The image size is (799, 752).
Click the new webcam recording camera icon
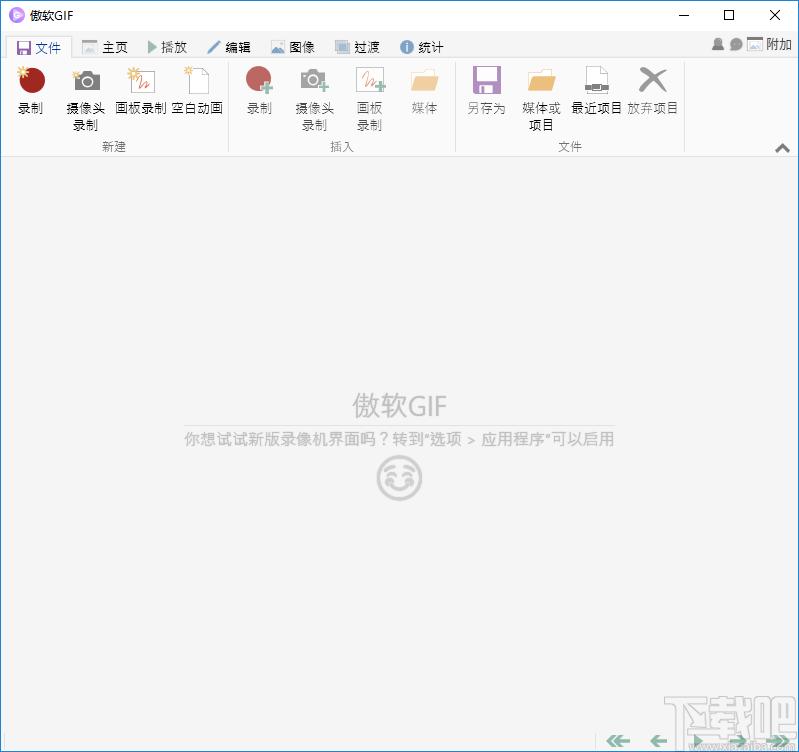point(86,82)
